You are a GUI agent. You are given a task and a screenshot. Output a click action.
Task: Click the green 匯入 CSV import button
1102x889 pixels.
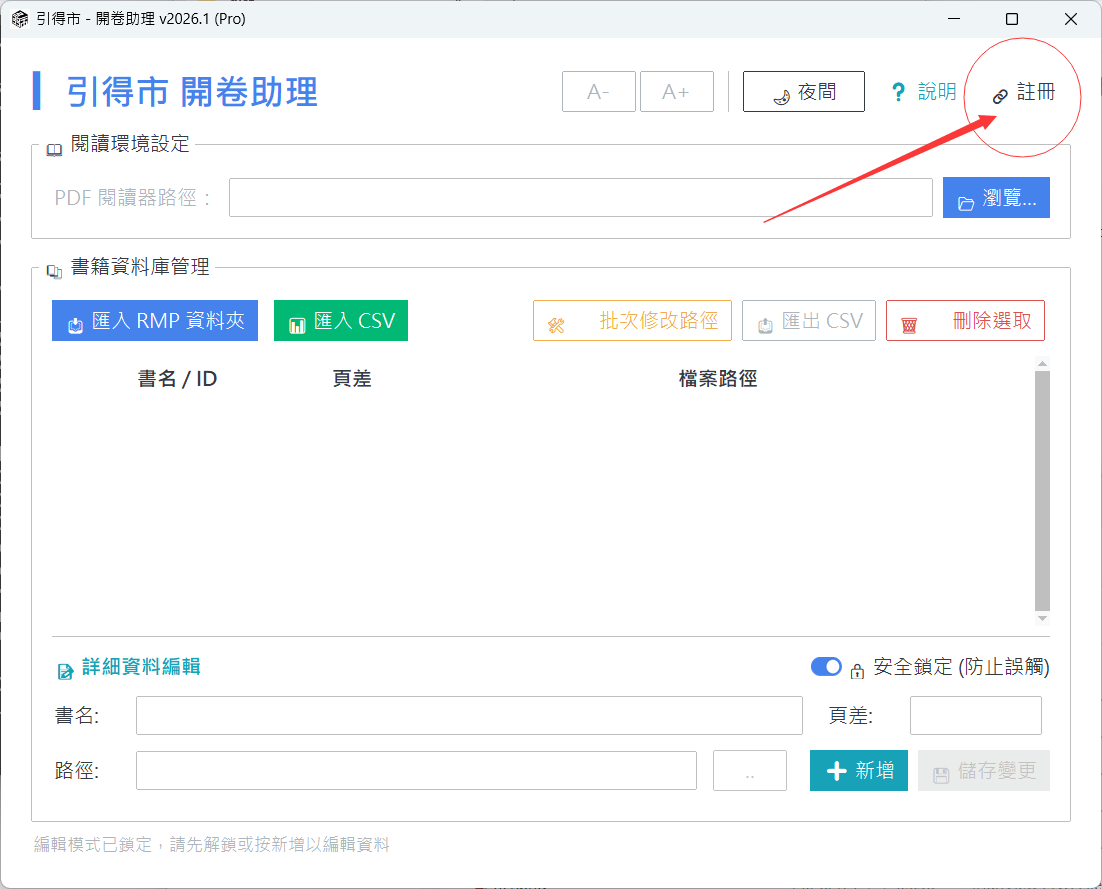tap(341, 321)
